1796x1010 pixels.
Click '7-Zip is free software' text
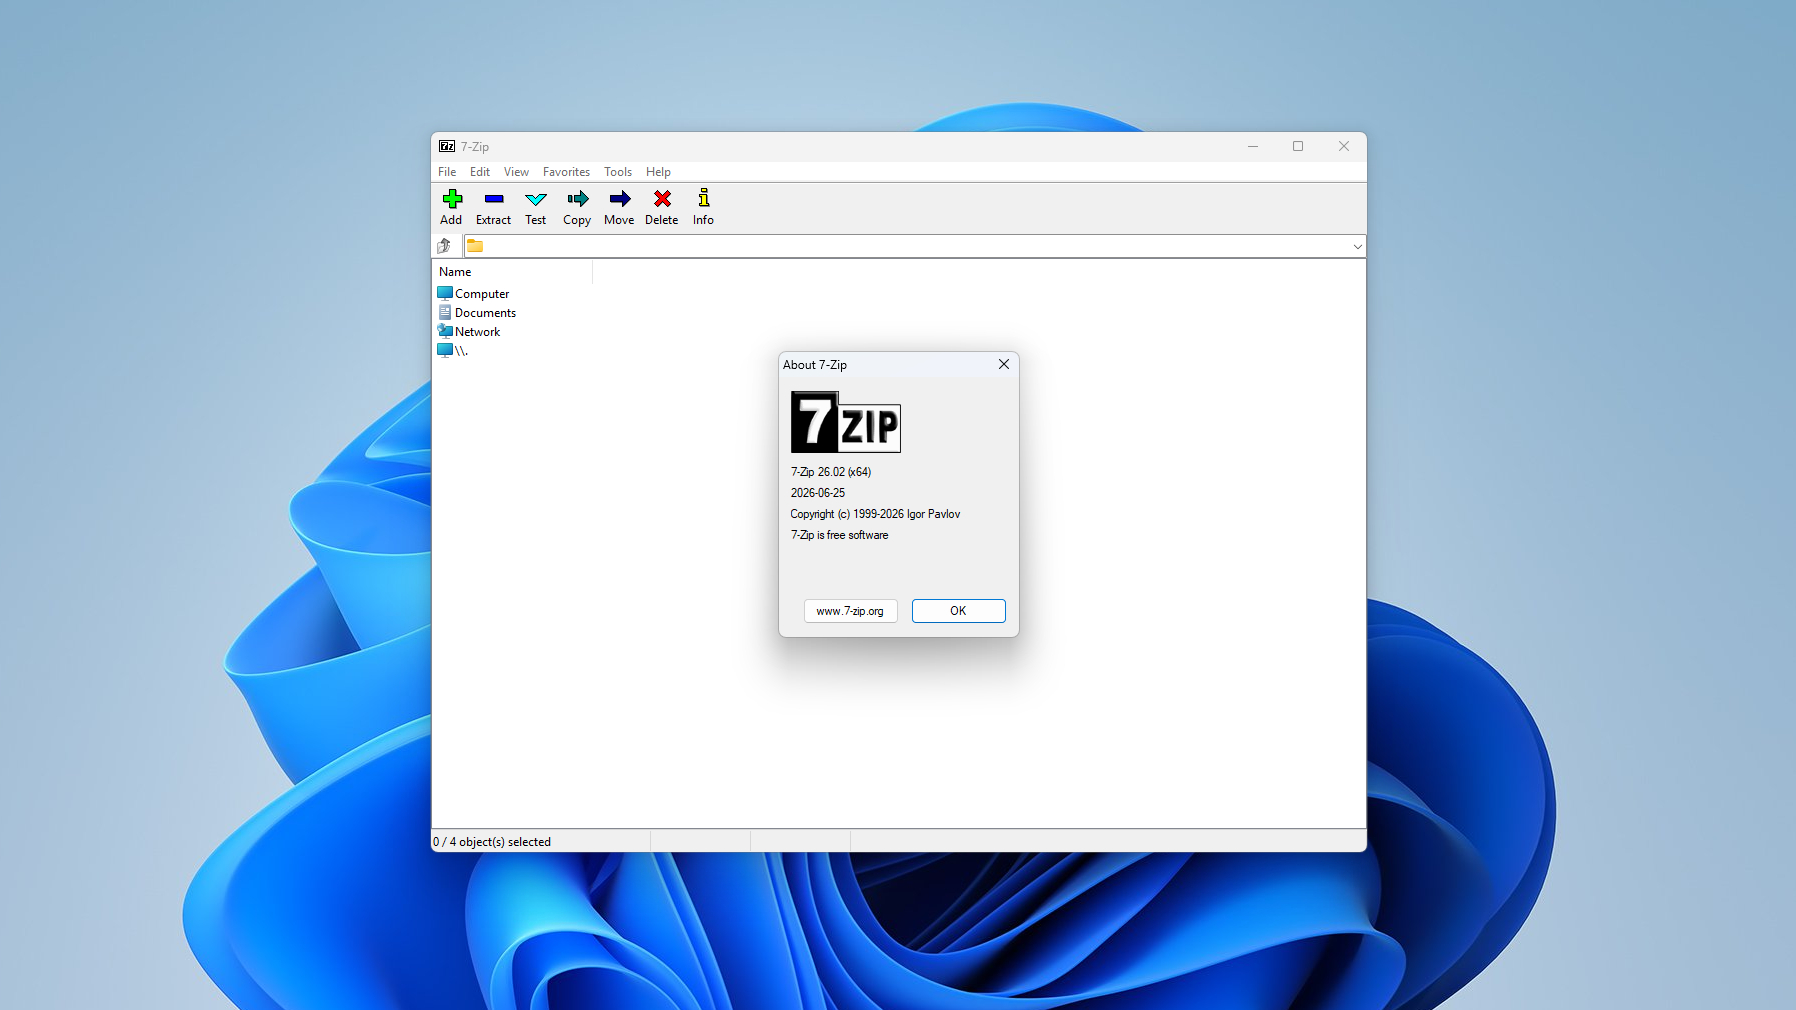839,535
